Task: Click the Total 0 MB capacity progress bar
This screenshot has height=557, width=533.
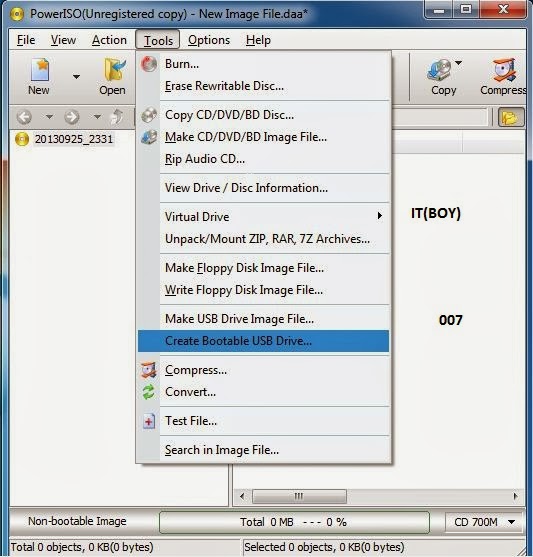Action: coord(294,522)
